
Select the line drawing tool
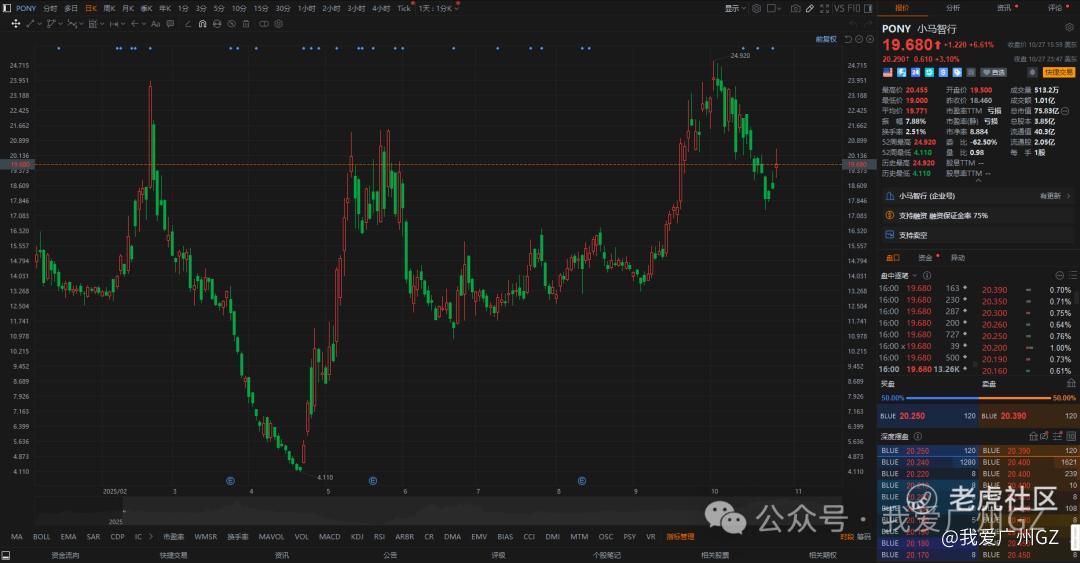(x=30, y=23)
